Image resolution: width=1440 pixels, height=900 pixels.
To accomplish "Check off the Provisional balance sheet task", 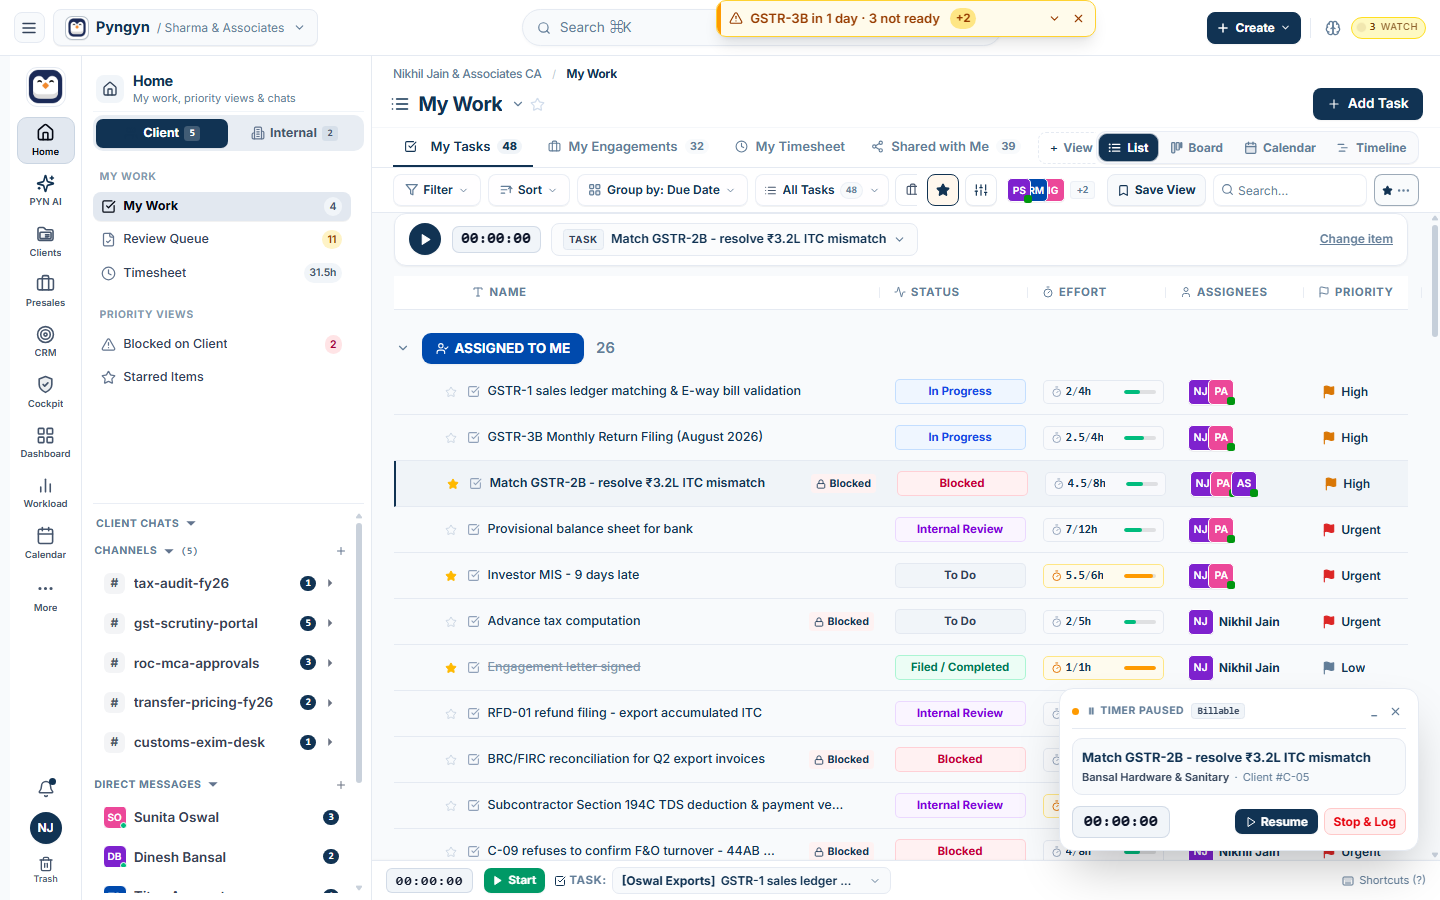I will [x=474, y=530].
